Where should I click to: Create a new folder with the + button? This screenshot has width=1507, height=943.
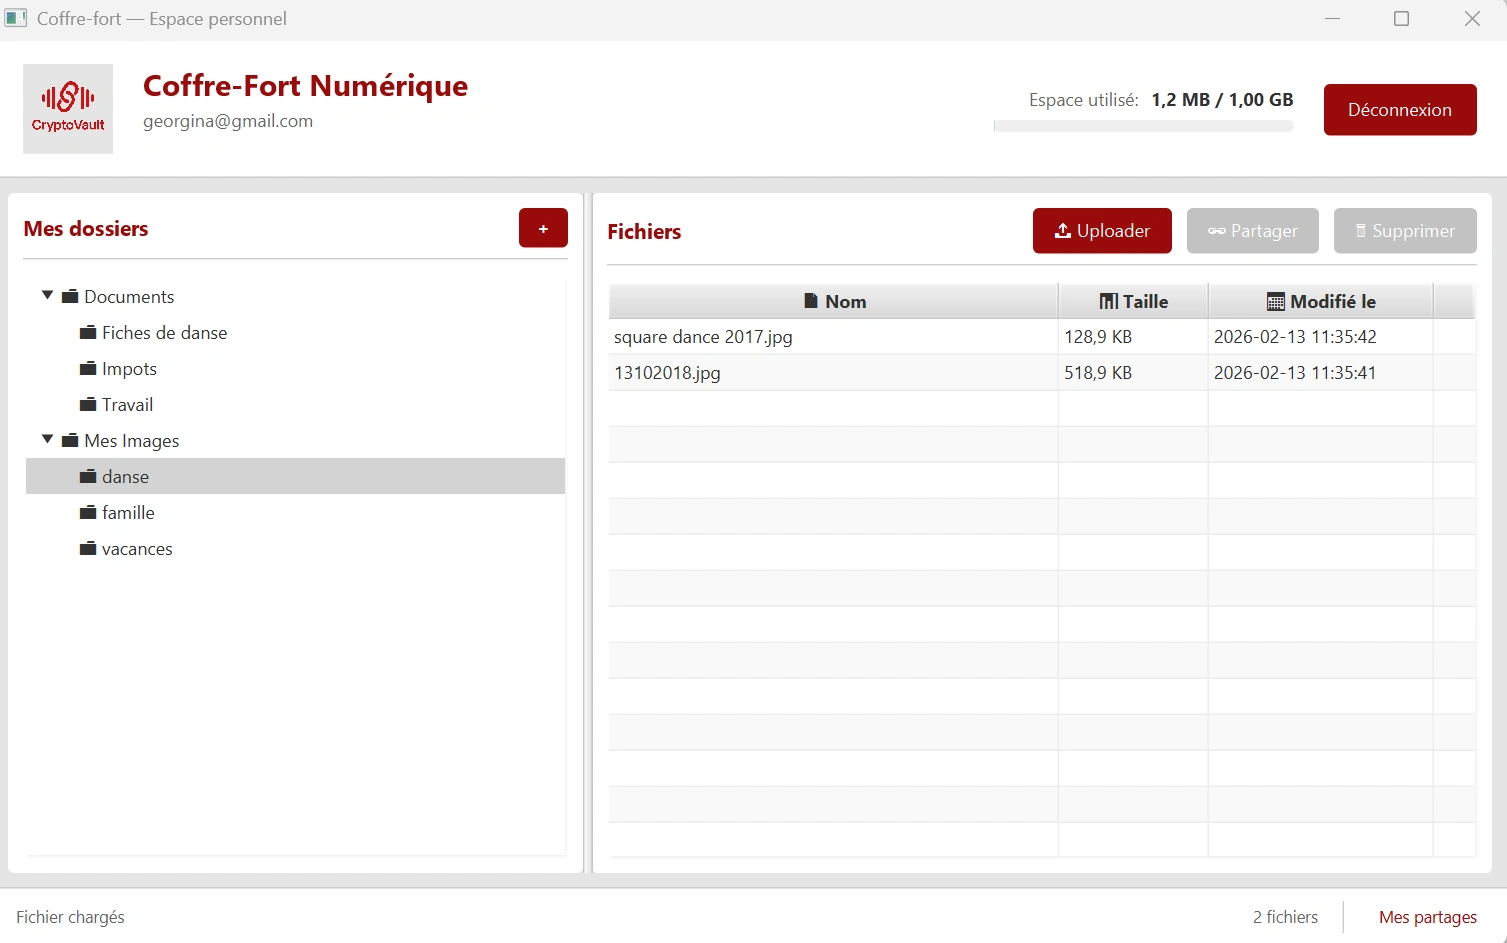(543, 228)
